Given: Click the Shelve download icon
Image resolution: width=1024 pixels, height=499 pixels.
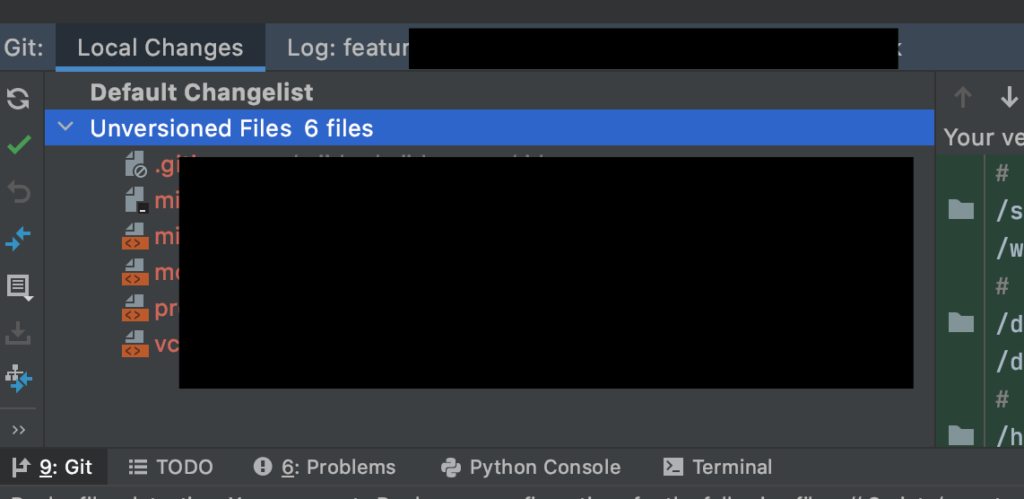Looking at the screenshot, I should click(18, 333).
